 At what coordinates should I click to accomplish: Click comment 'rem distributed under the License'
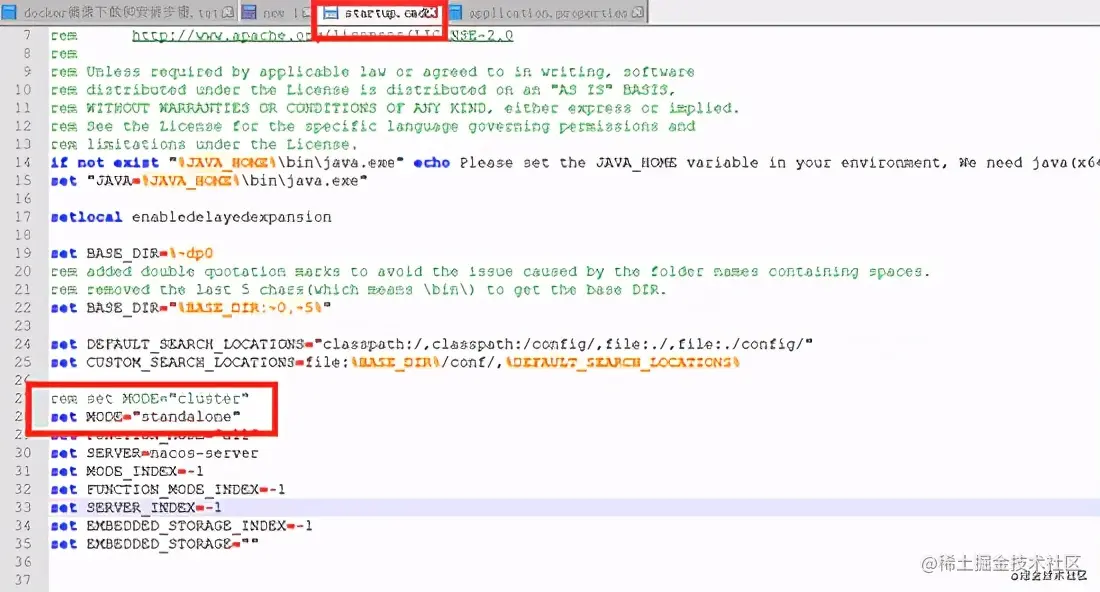pyautogui.click(x=363, y=90)
